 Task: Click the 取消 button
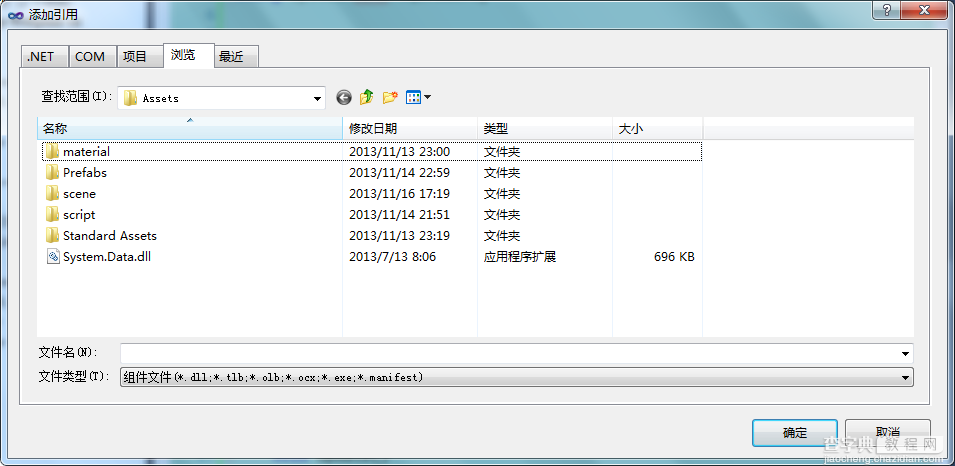point(887,433)
